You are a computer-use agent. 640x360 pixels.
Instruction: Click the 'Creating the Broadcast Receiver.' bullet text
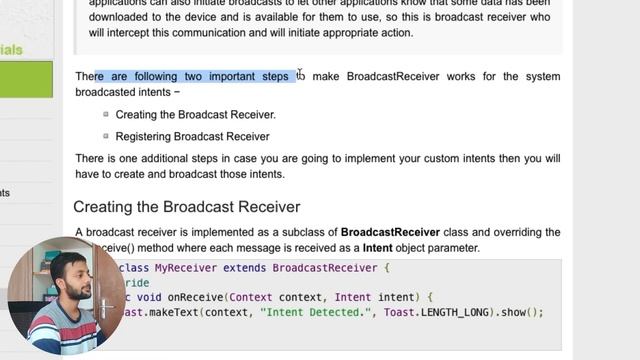[196, 115]
